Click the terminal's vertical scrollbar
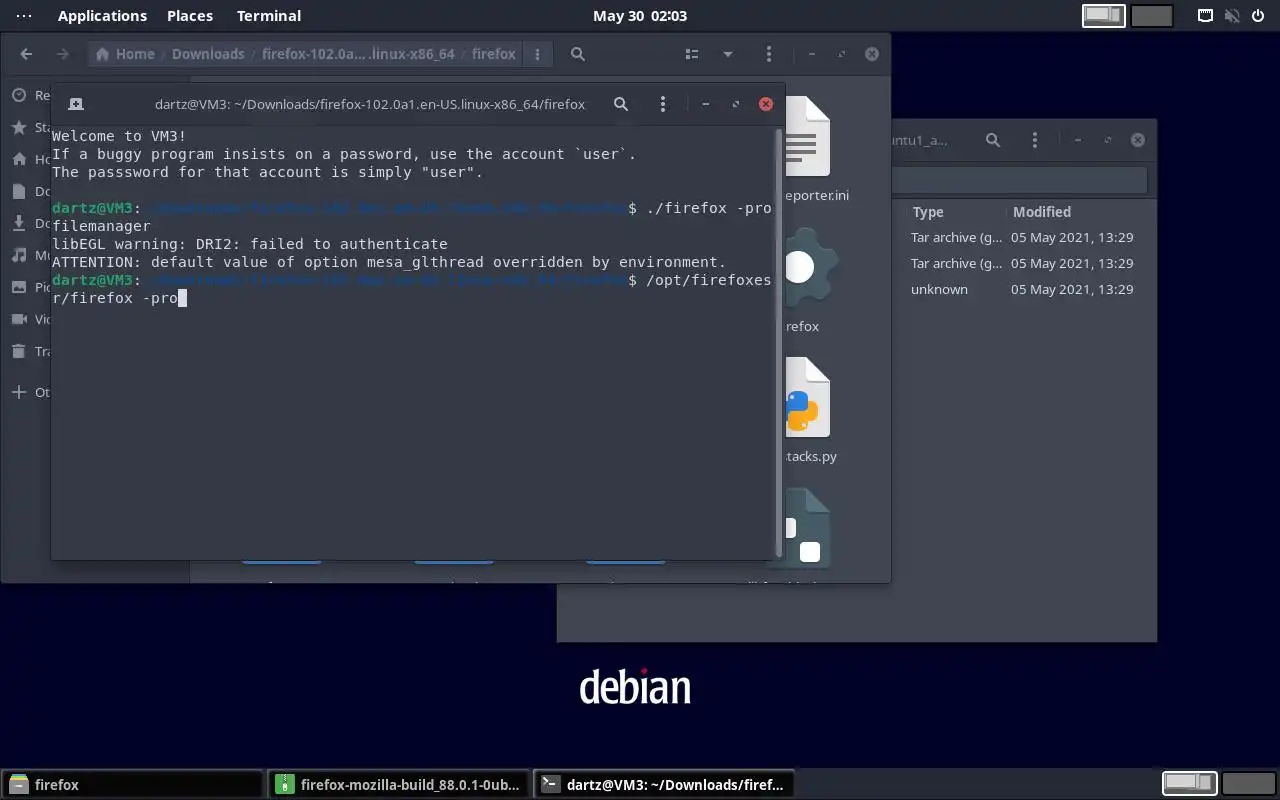1280x800 pixels. click(779, 342)
